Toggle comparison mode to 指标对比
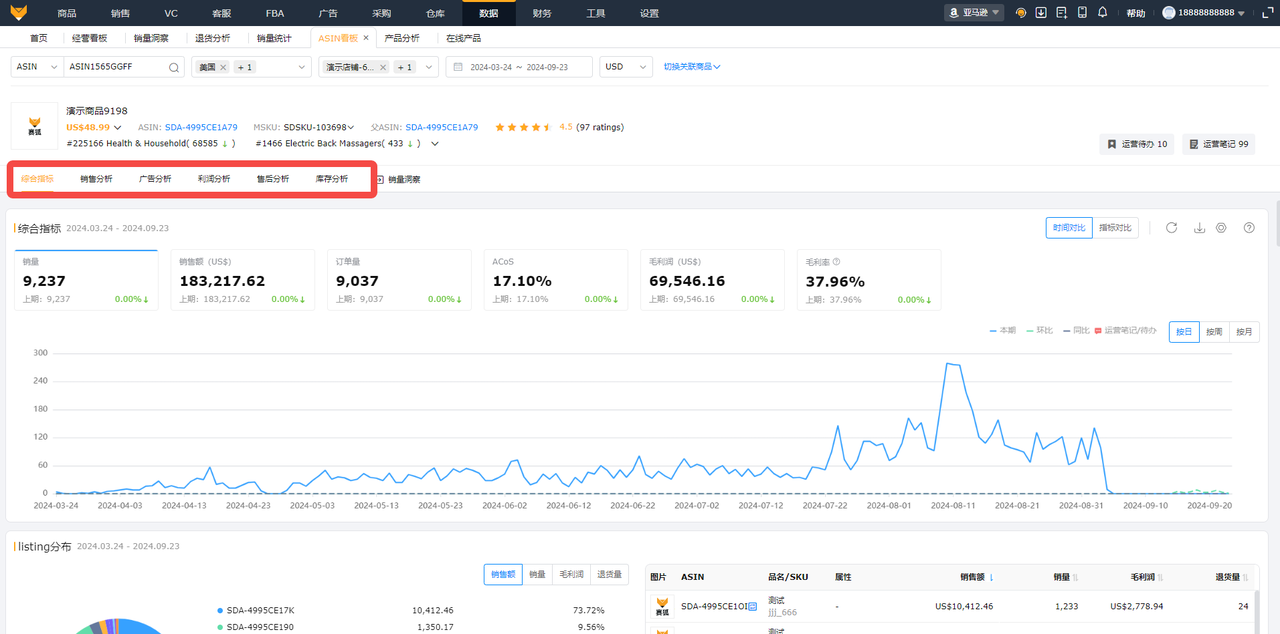Screen dimensions: 1280x634 (1116, 228)
